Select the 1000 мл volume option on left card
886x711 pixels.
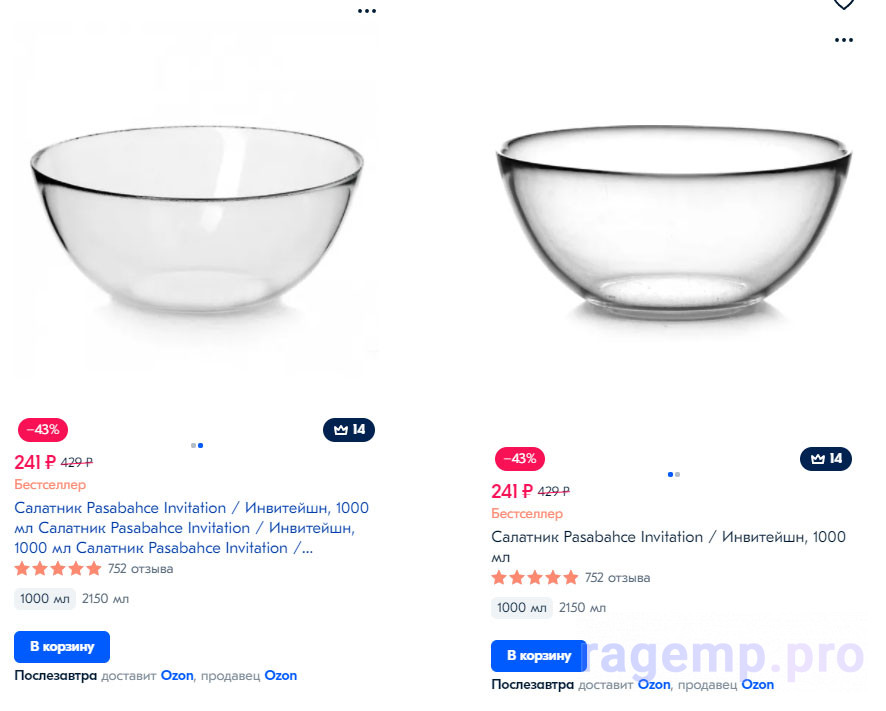(45, 599)
